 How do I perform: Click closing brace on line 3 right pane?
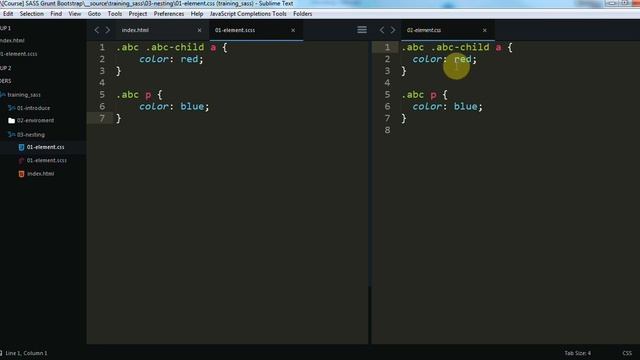[x=404, y=71]
